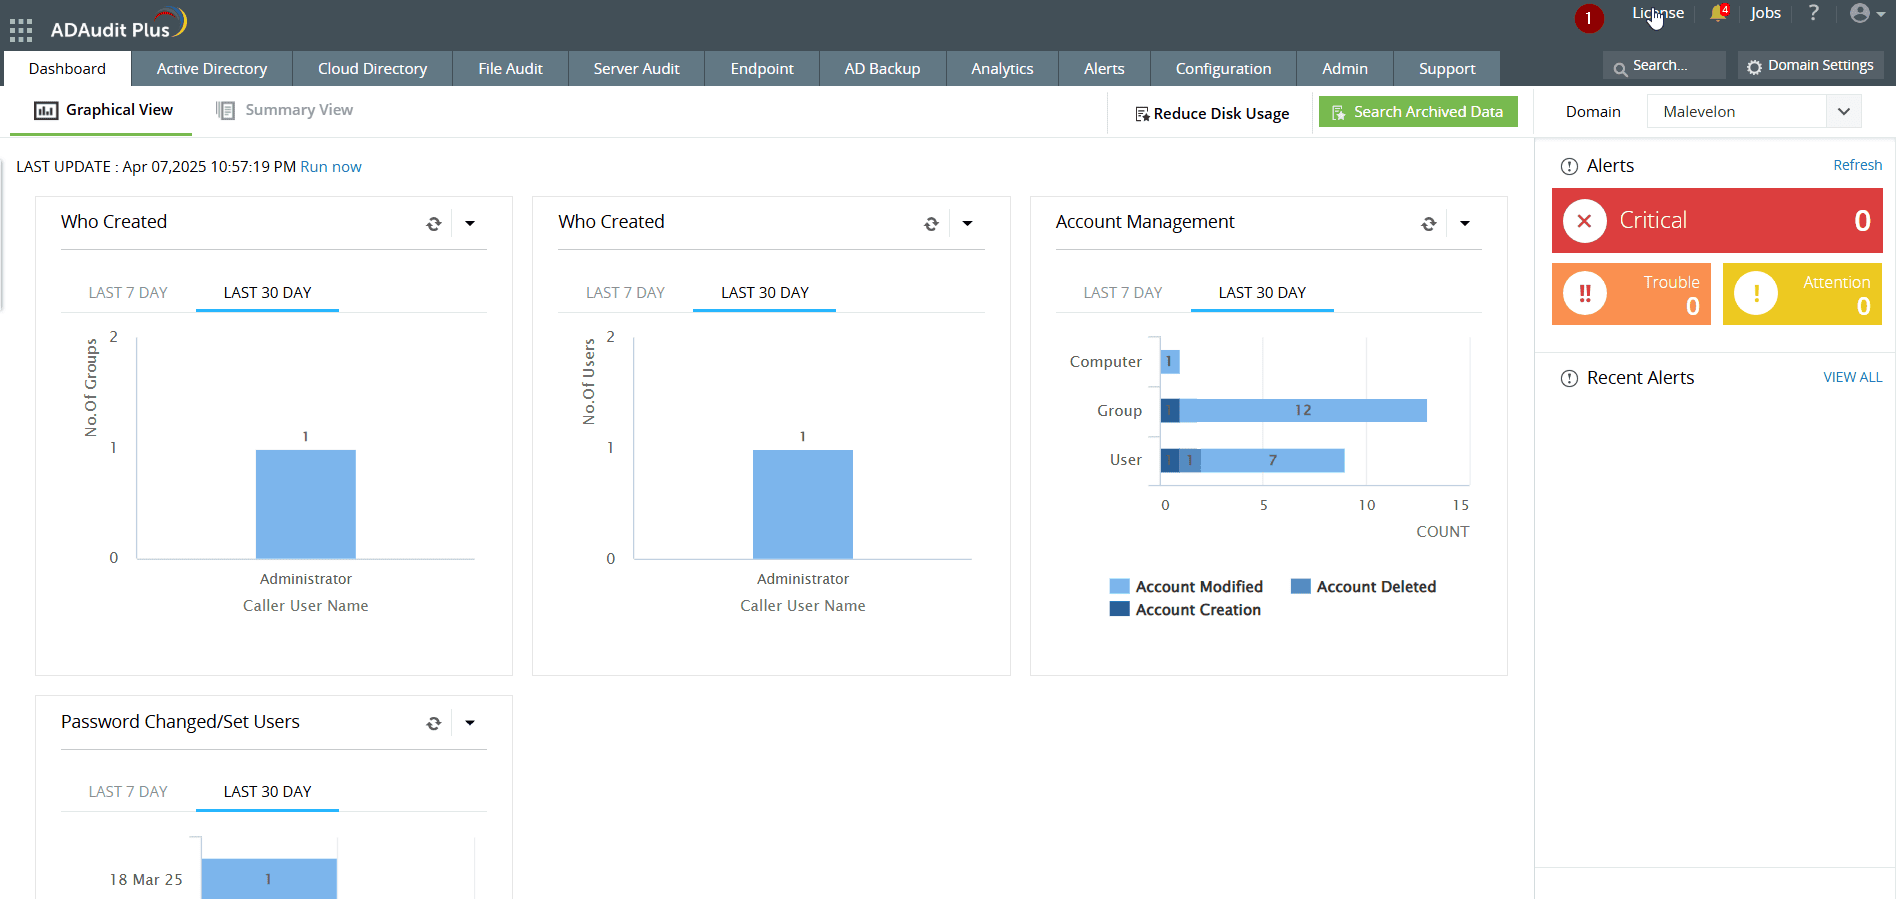Viewport: 1896px width, 899px height.
Task: Click the Search Archived Data button
Action: [x=1417, y=112]
